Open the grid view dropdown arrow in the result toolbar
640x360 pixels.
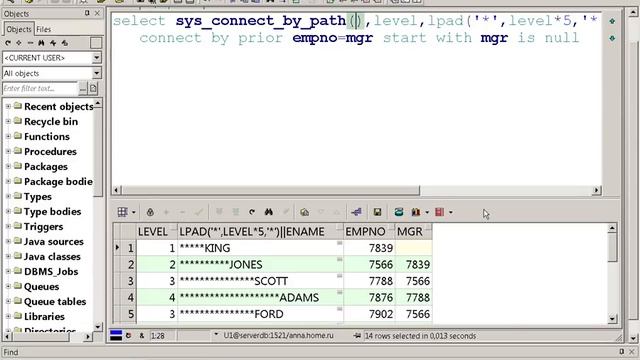[133, 213]
